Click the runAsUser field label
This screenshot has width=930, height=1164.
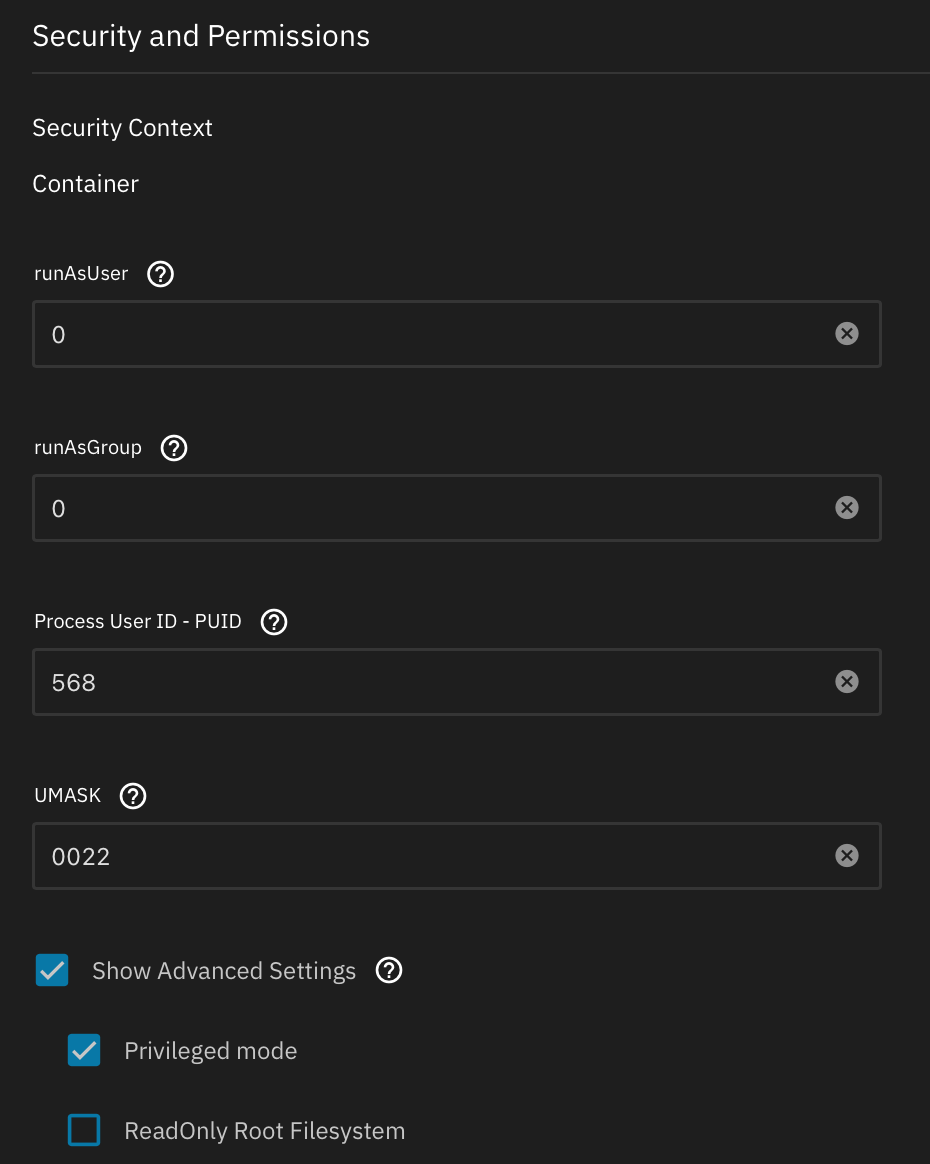click(x=81, y=274)
